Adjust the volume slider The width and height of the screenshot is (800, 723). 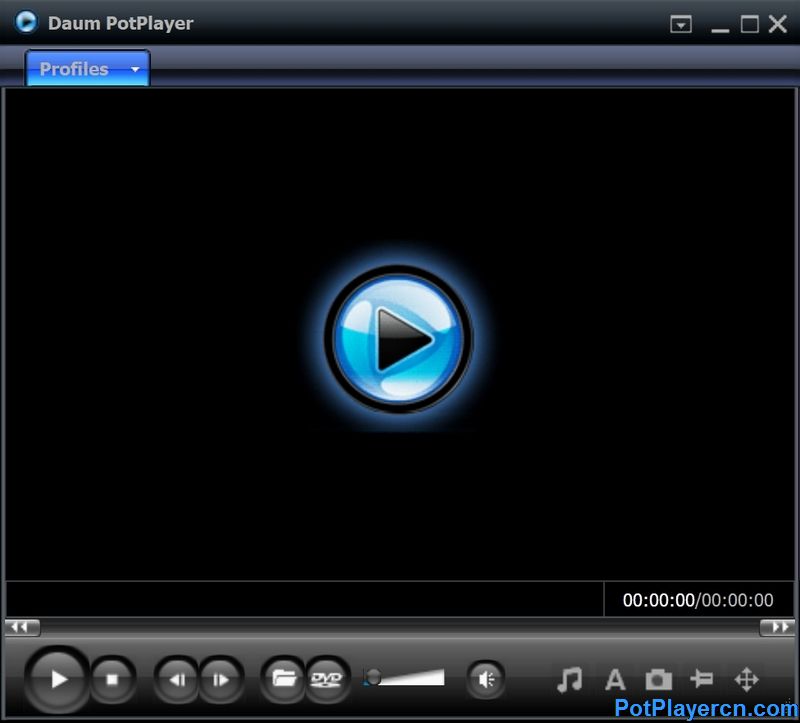pyautogui.click(x=404, y=678)
